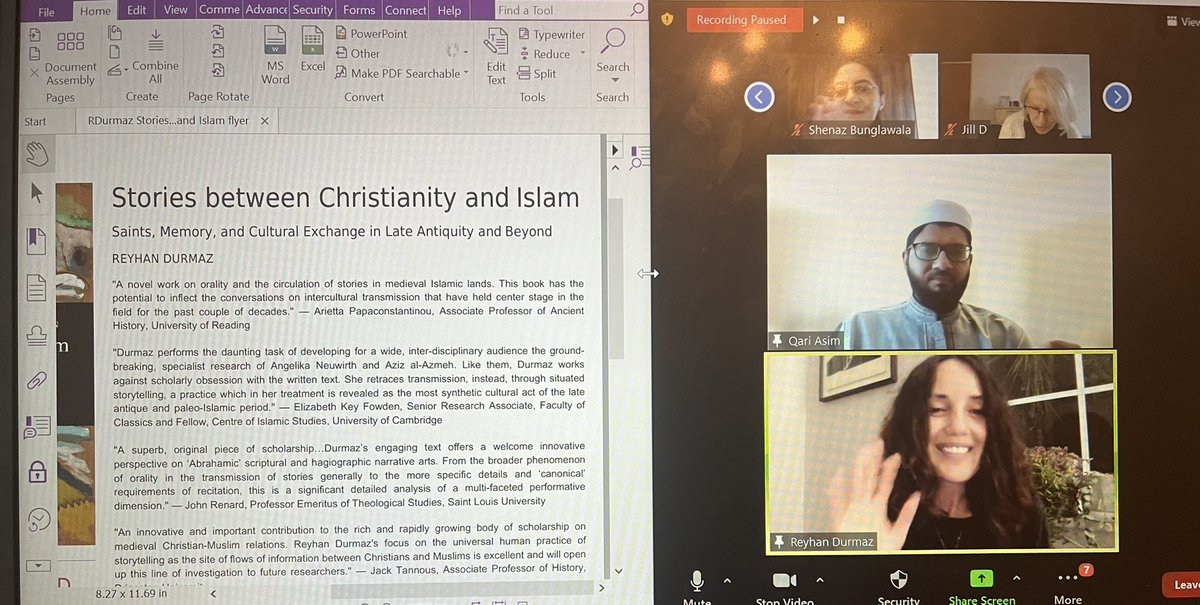
Task: Expand the right panel arrow beside document
Action: pos(616,151)
